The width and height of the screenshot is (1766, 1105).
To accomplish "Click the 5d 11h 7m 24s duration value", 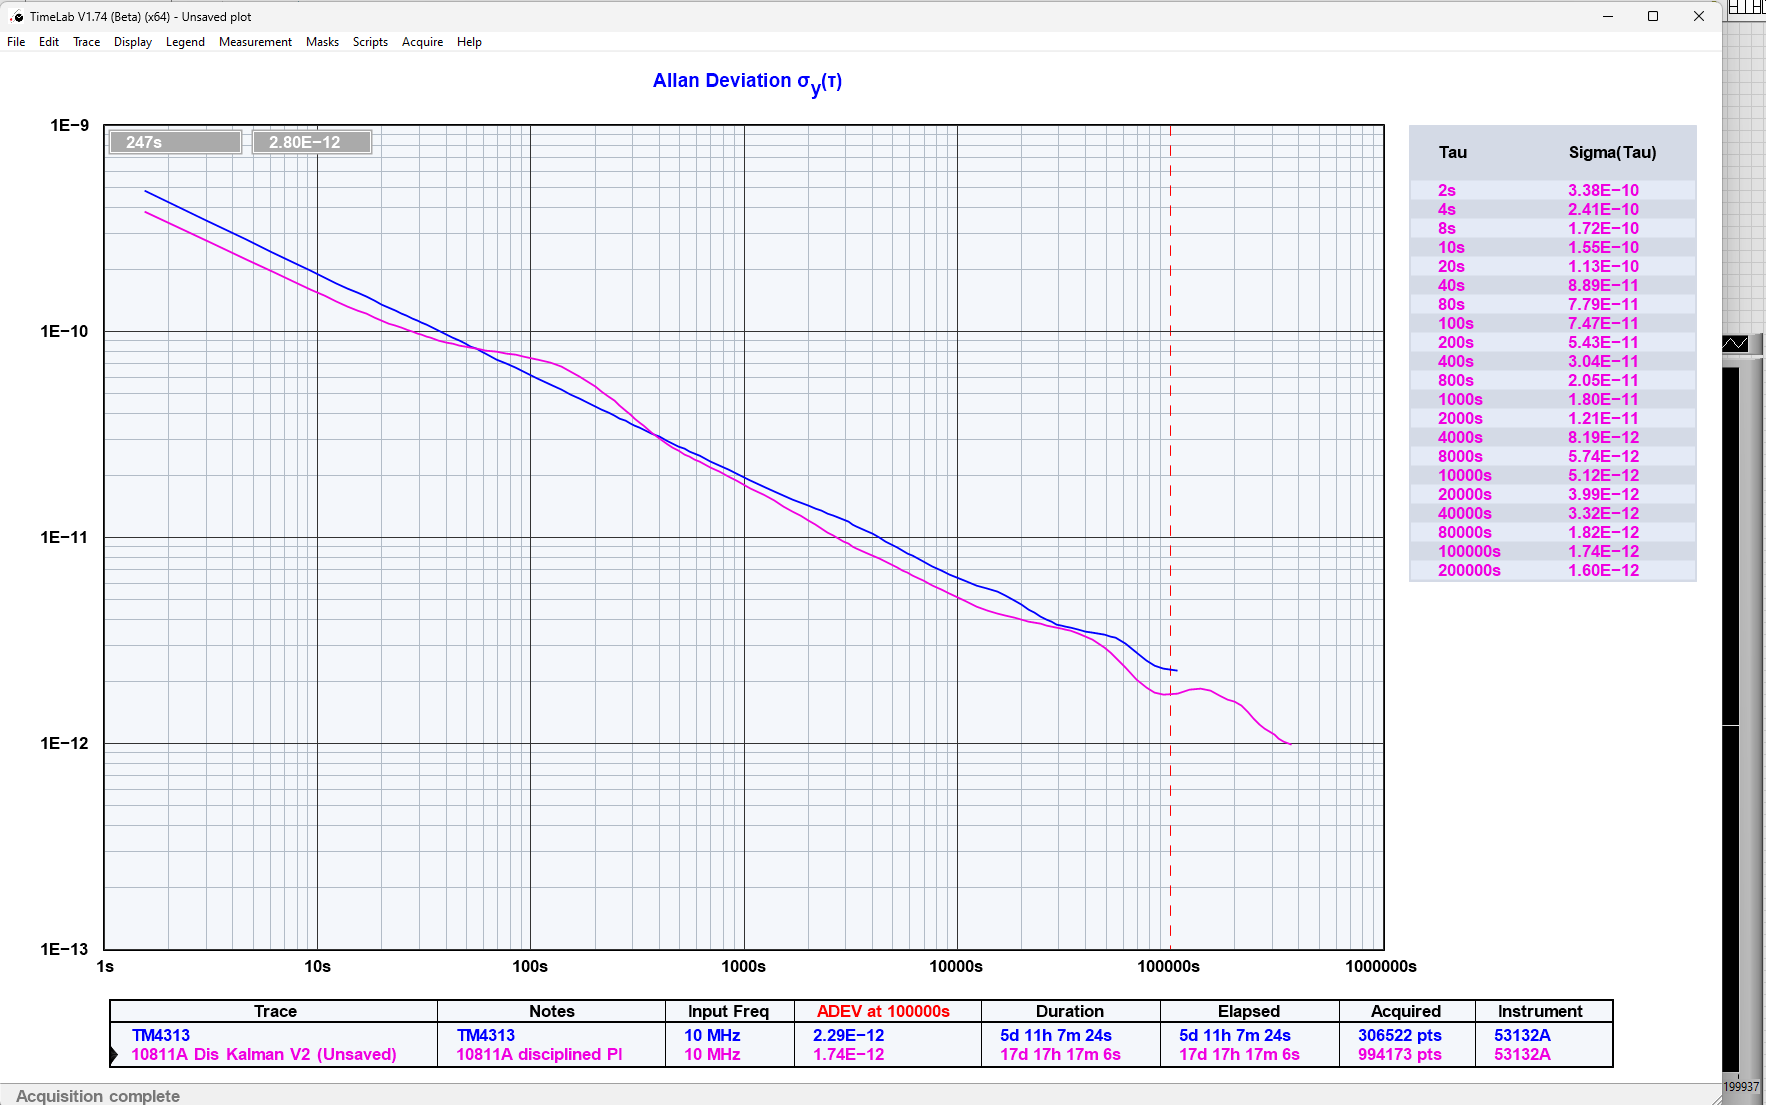I will tap(1056, 1035).
